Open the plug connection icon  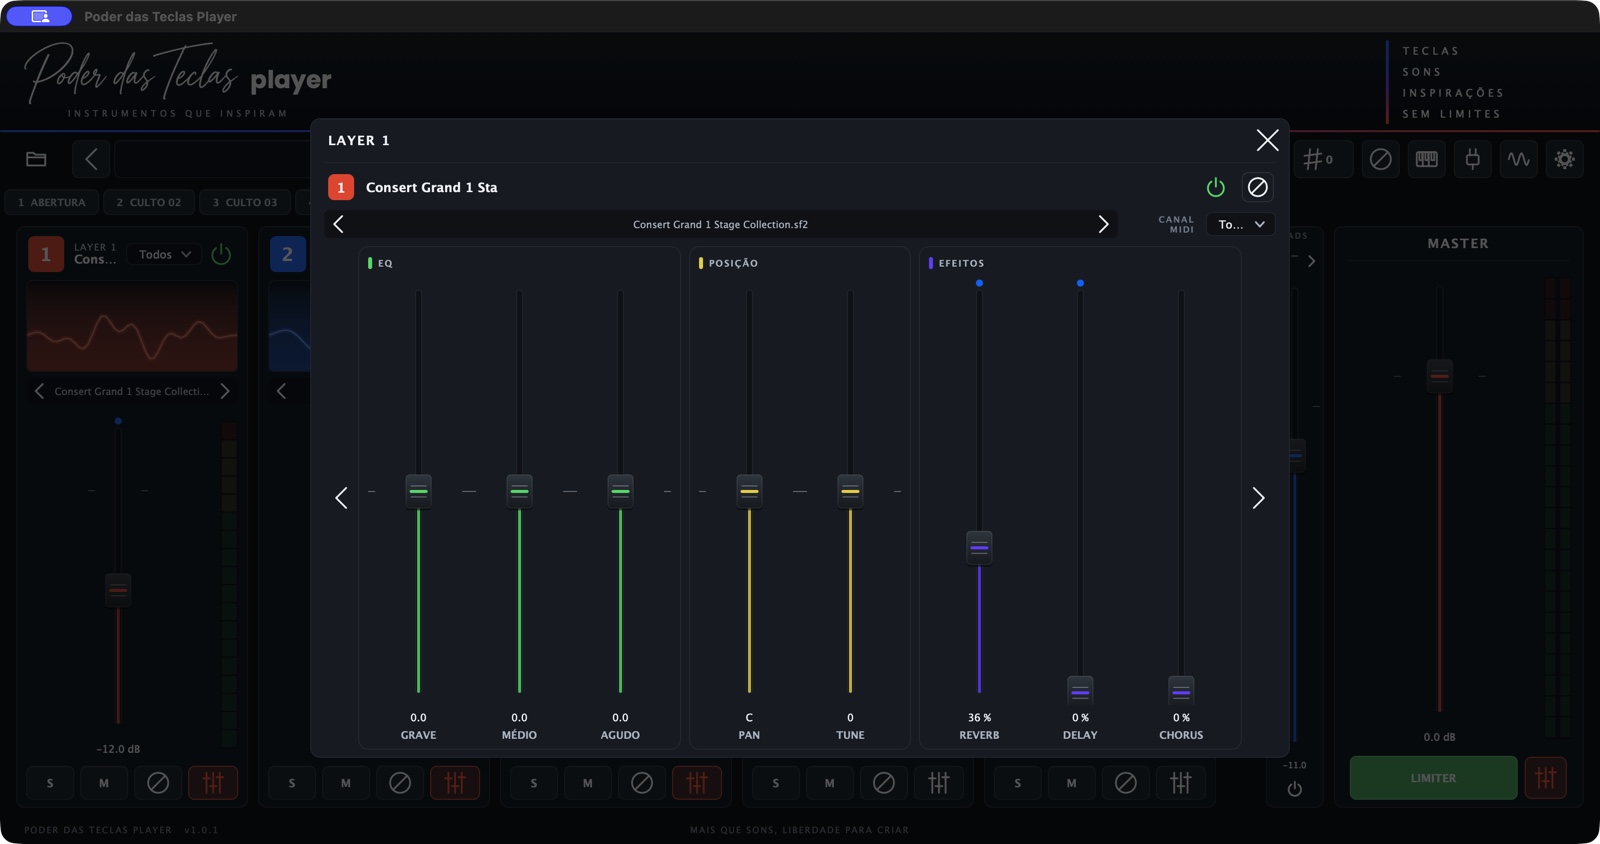tap(1473, 159)
